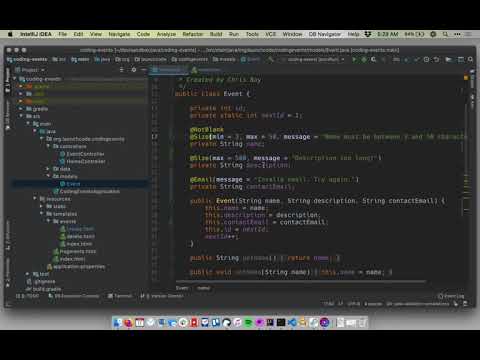Click the Event breadcrumb below the editor
The height and width of the screenshot is (360, 480).
182,288
